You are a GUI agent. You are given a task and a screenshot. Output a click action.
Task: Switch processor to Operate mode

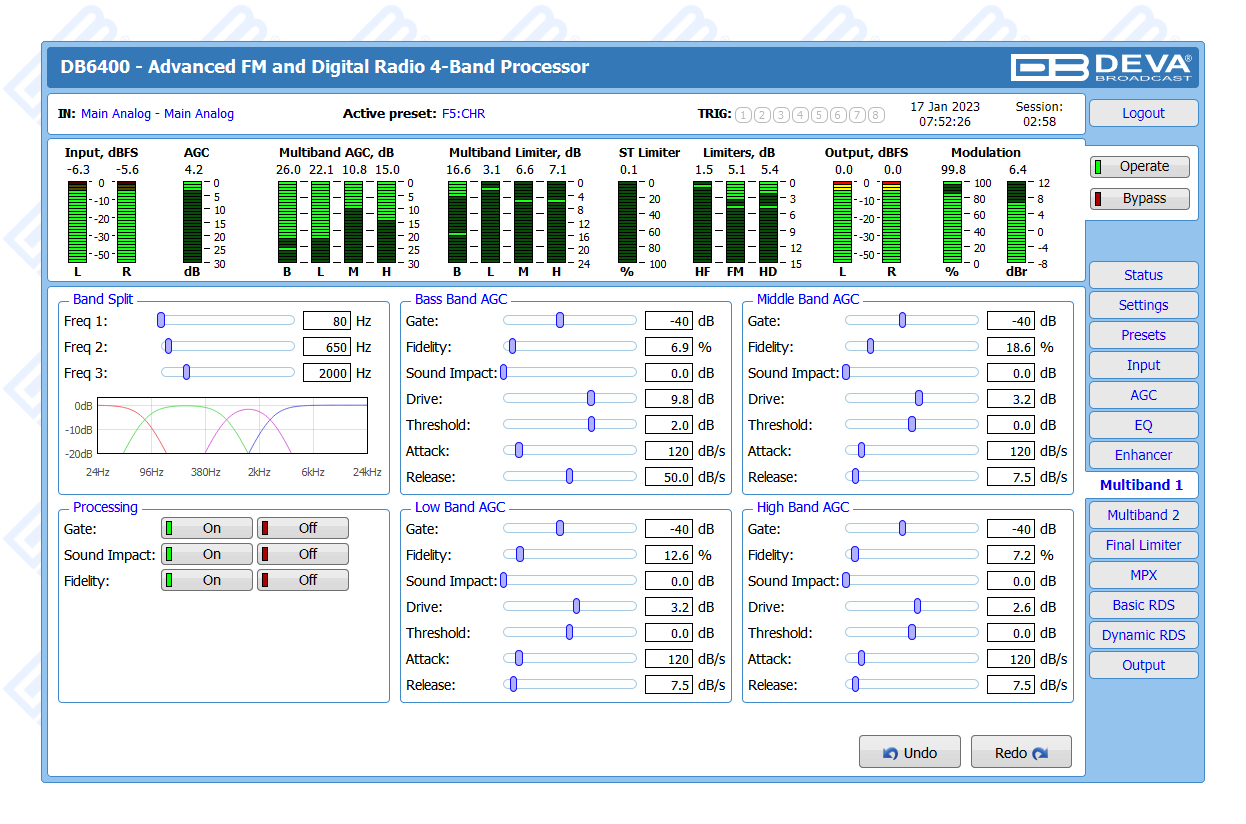[x=1139, y=167]
